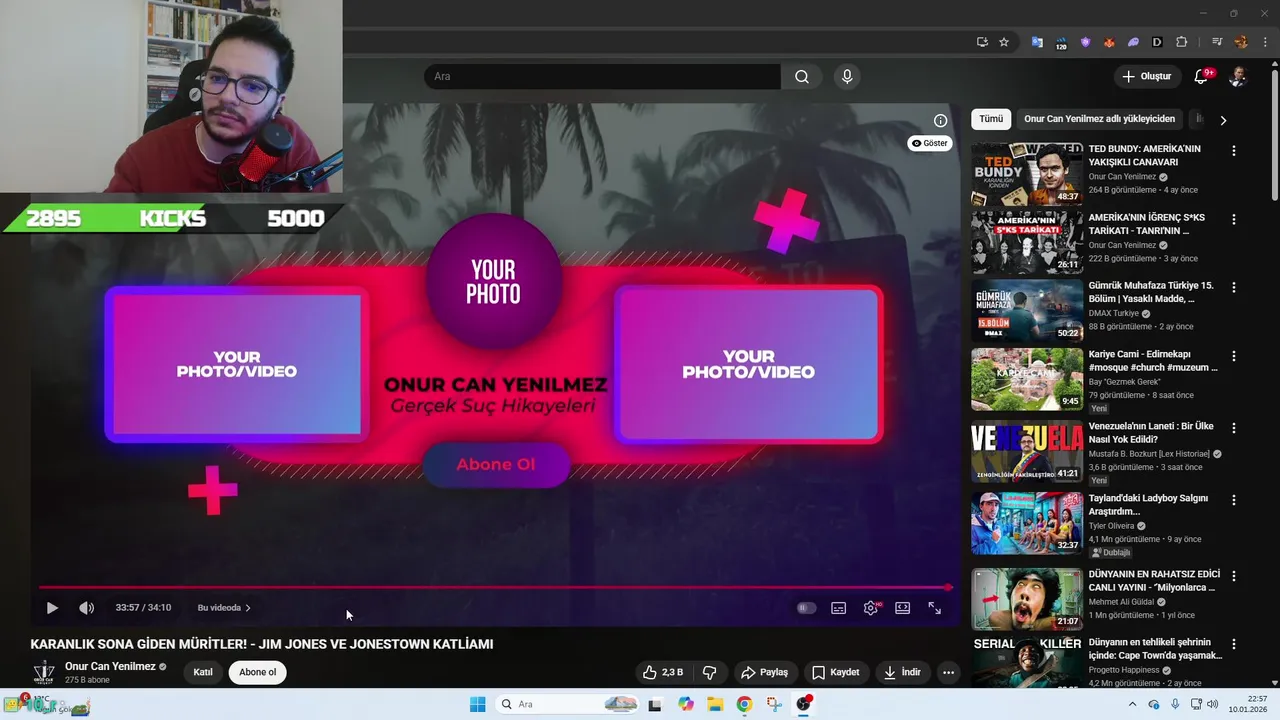The height and width of the screenshot is (720, 1280).
Task: Open options for Ted Bundy video
Action: 1233,151
